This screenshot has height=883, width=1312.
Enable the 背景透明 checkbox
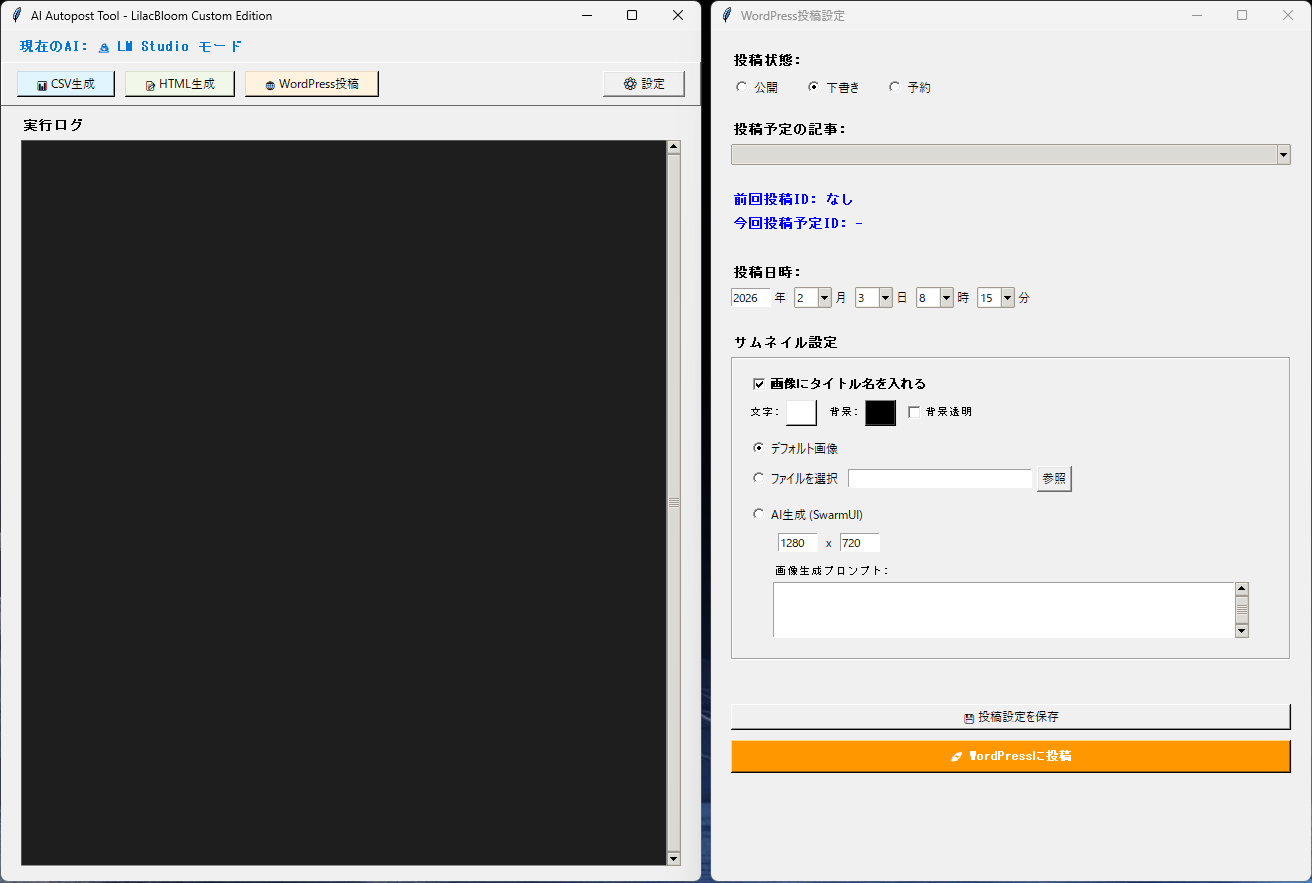(914, 412)
